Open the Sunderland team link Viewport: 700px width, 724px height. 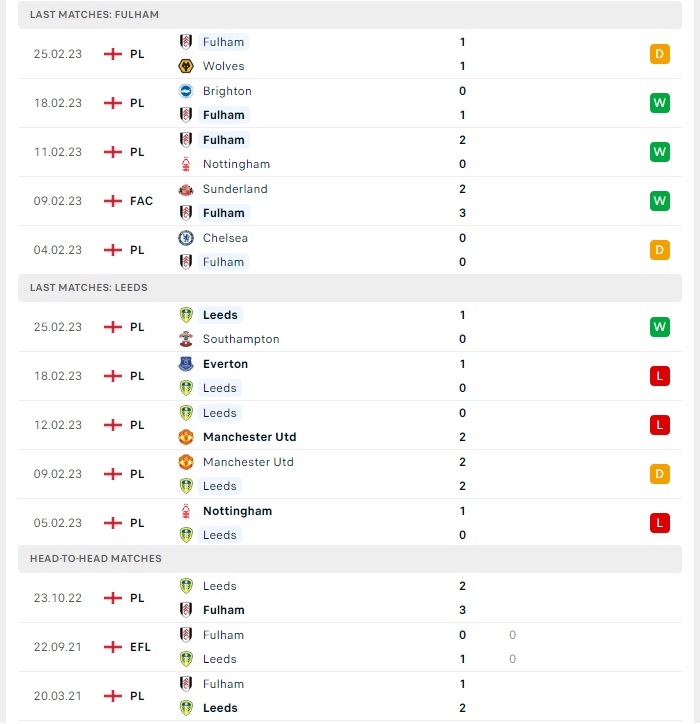235,189
